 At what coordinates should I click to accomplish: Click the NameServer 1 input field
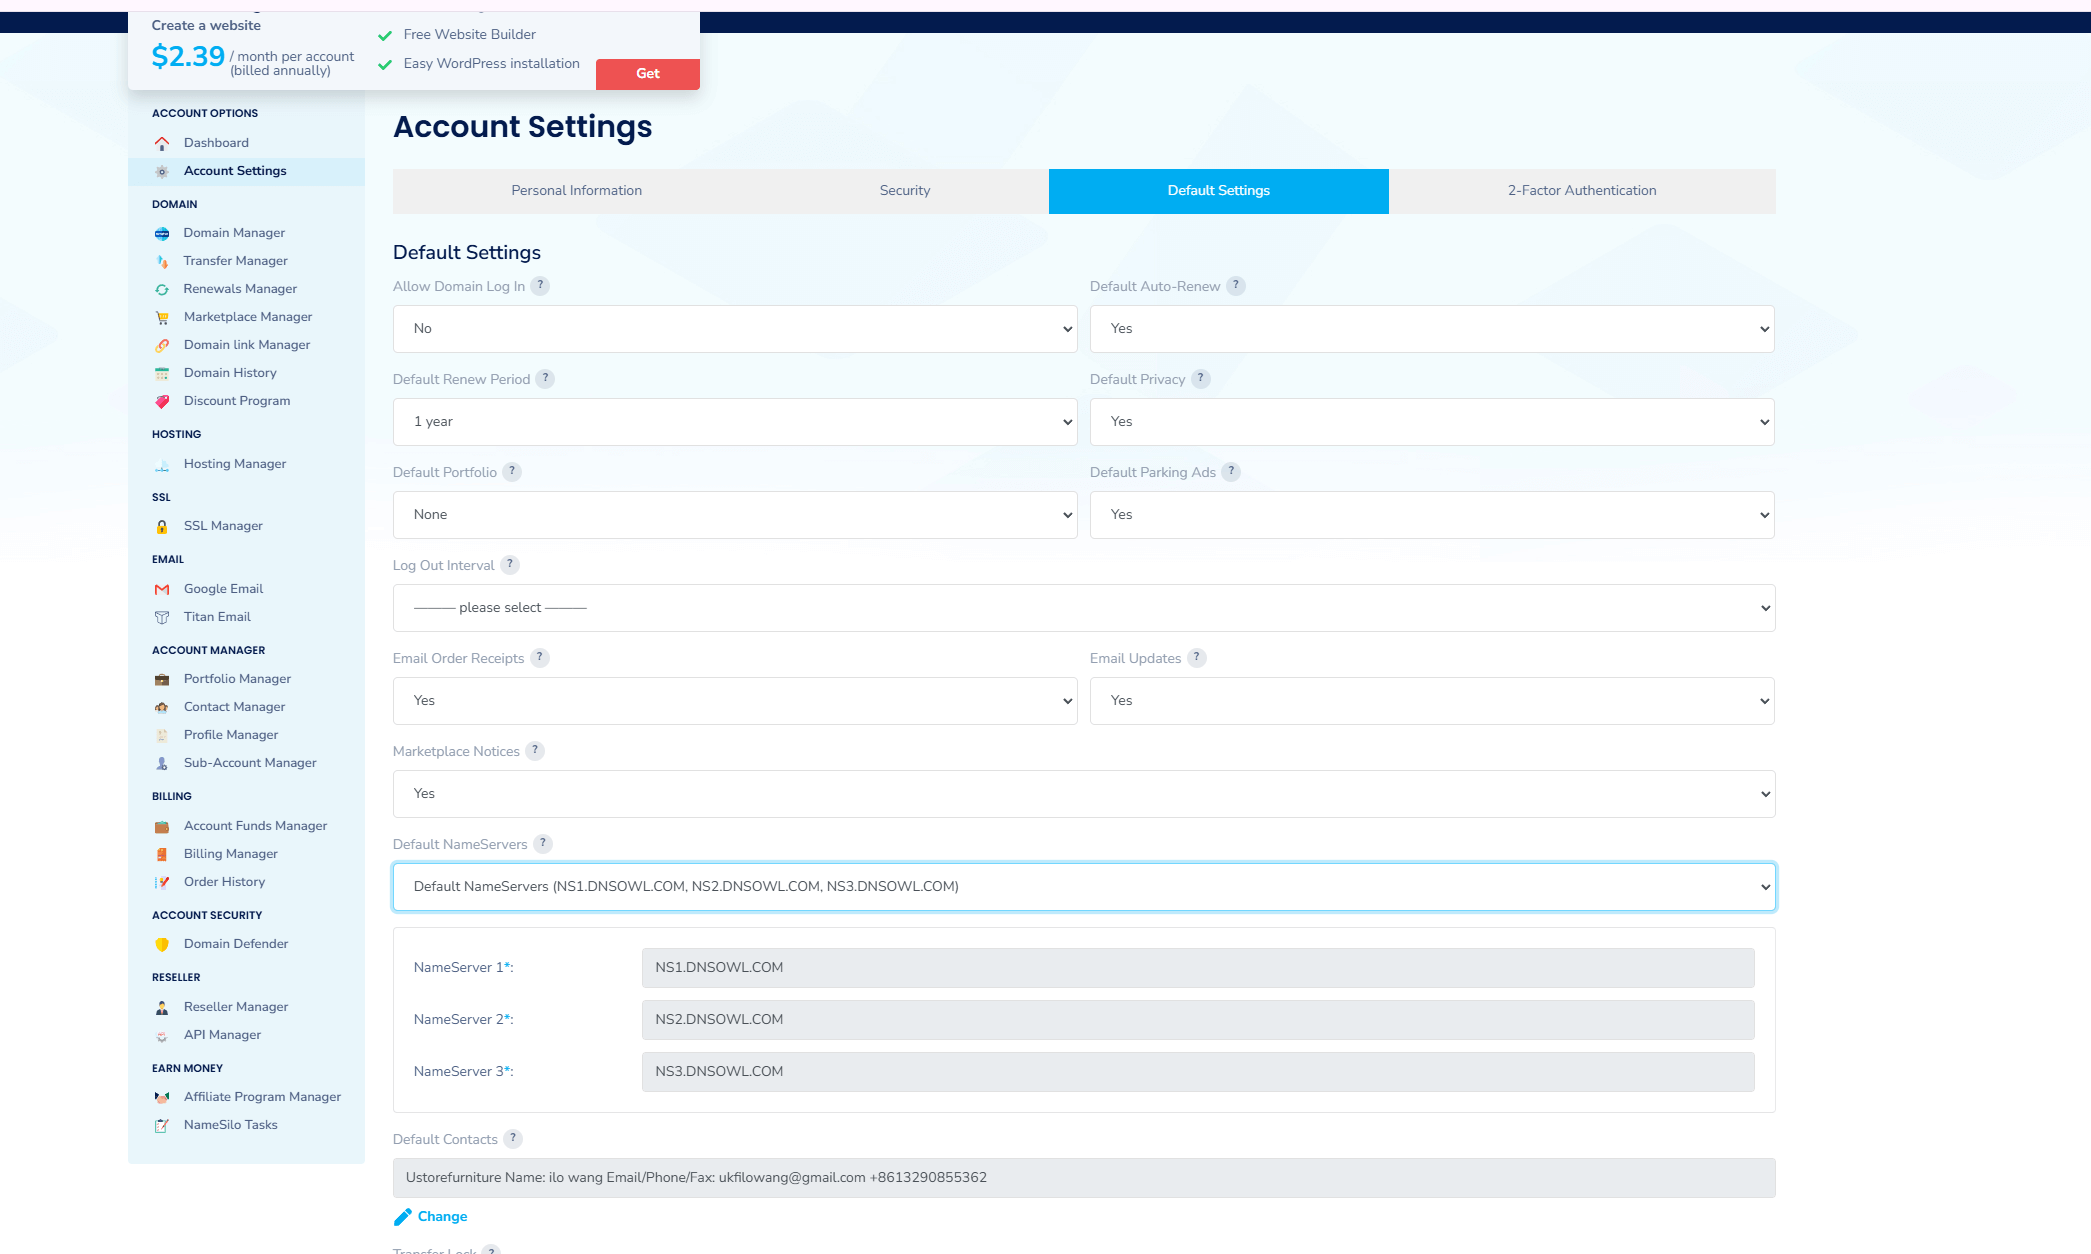(x=1197, y=968)
